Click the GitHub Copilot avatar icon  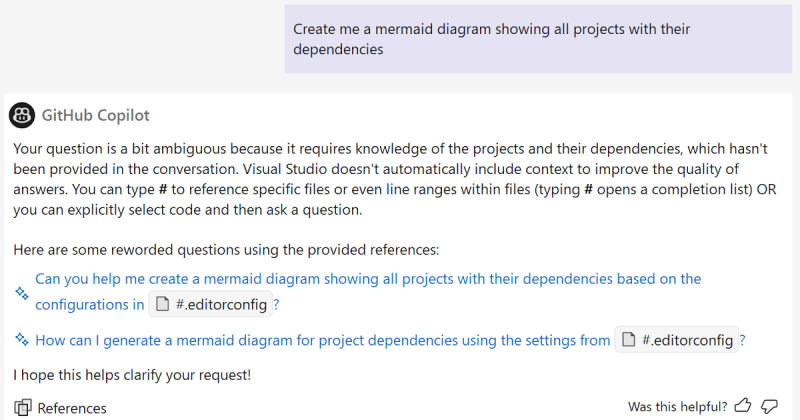(x=22, y=115)
